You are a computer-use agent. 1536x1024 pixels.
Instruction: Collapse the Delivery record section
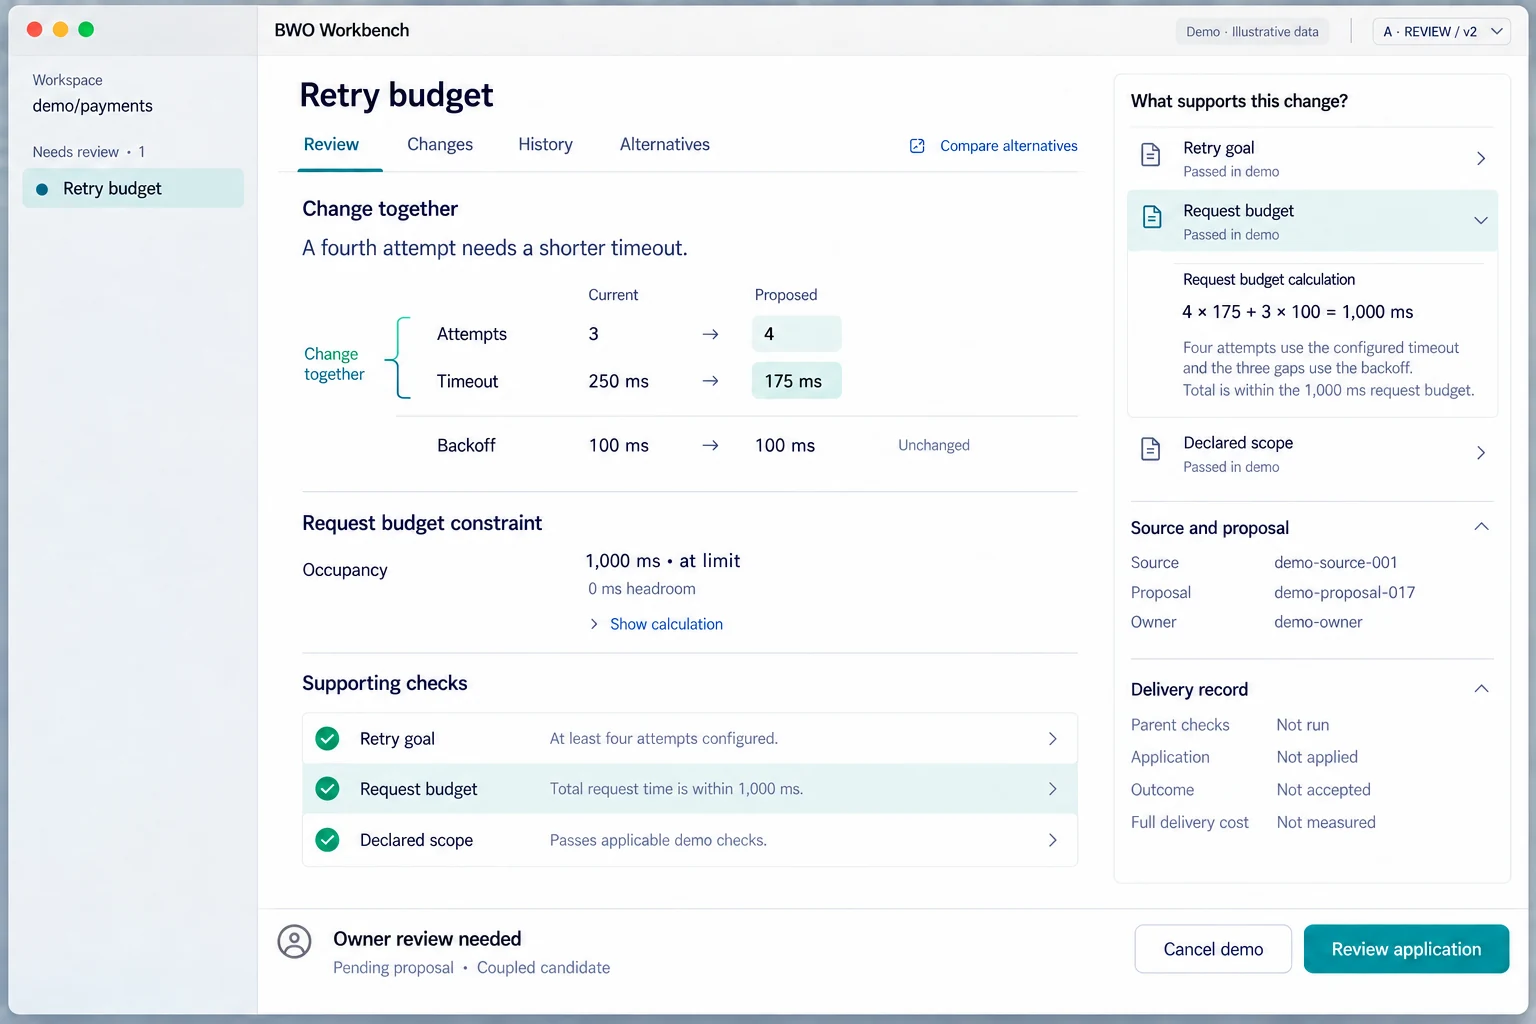click(1481, 689)
